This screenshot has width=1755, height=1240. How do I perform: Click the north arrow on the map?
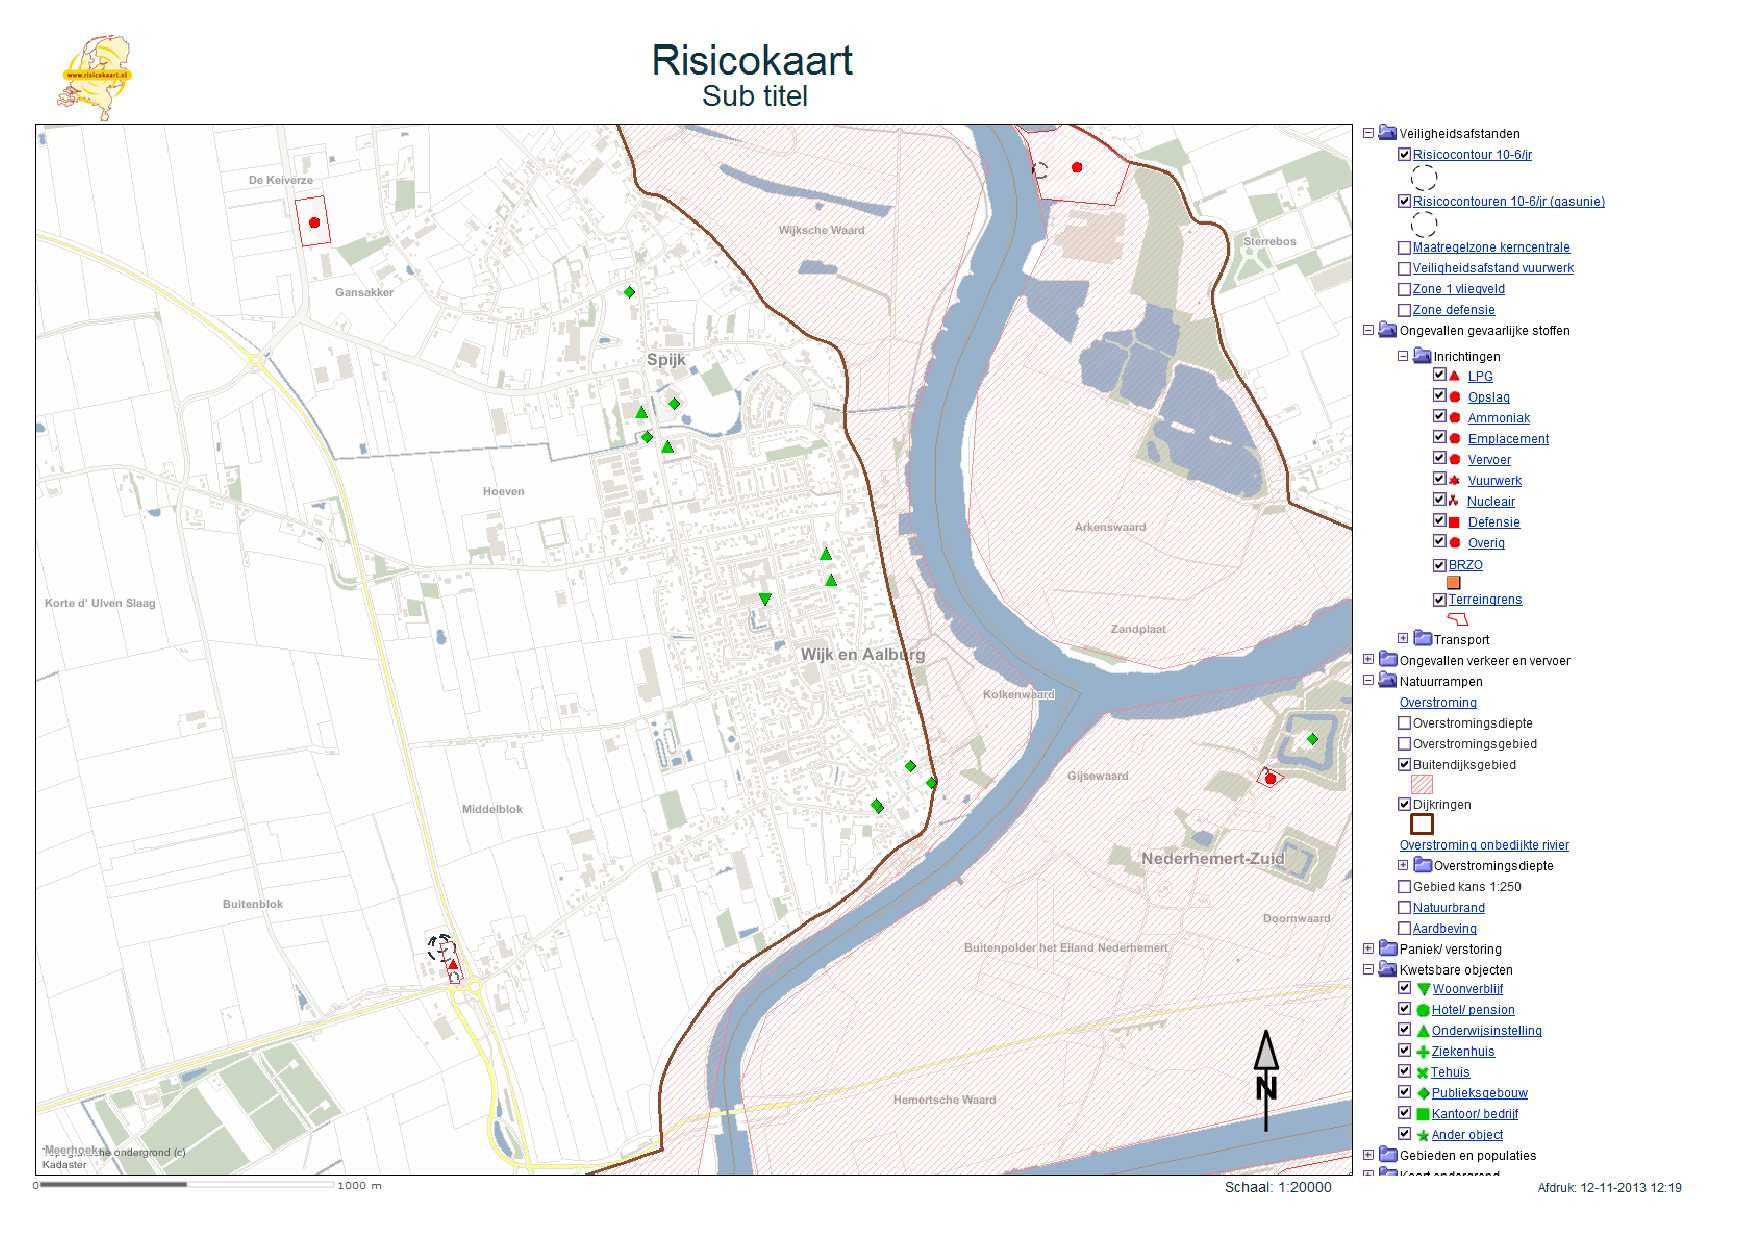coord(1266,1080)
